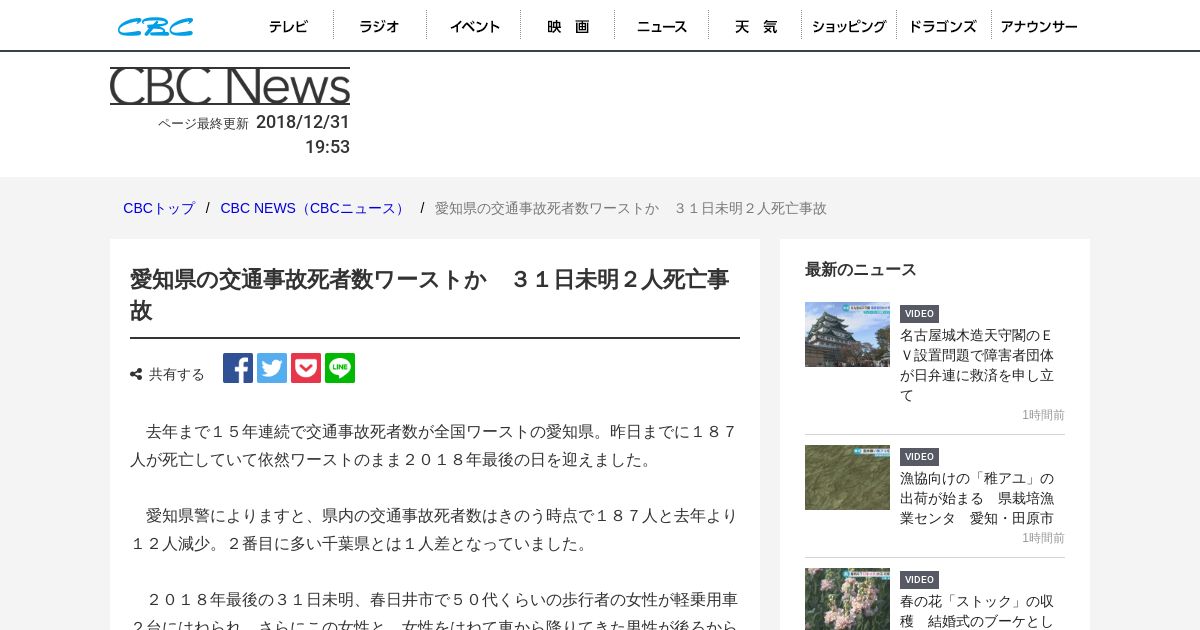
Task: Open the 天気 menu item
Action: pyautogui.click(x=755, y=26)
